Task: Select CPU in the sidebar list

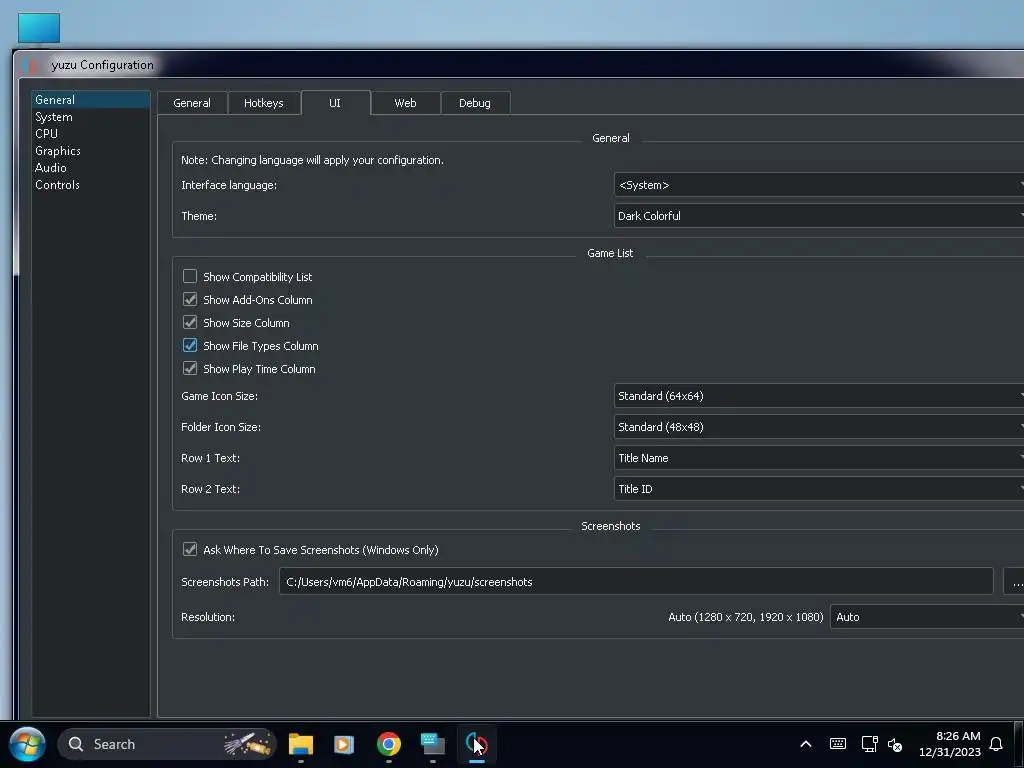Action: pos(91,133)
